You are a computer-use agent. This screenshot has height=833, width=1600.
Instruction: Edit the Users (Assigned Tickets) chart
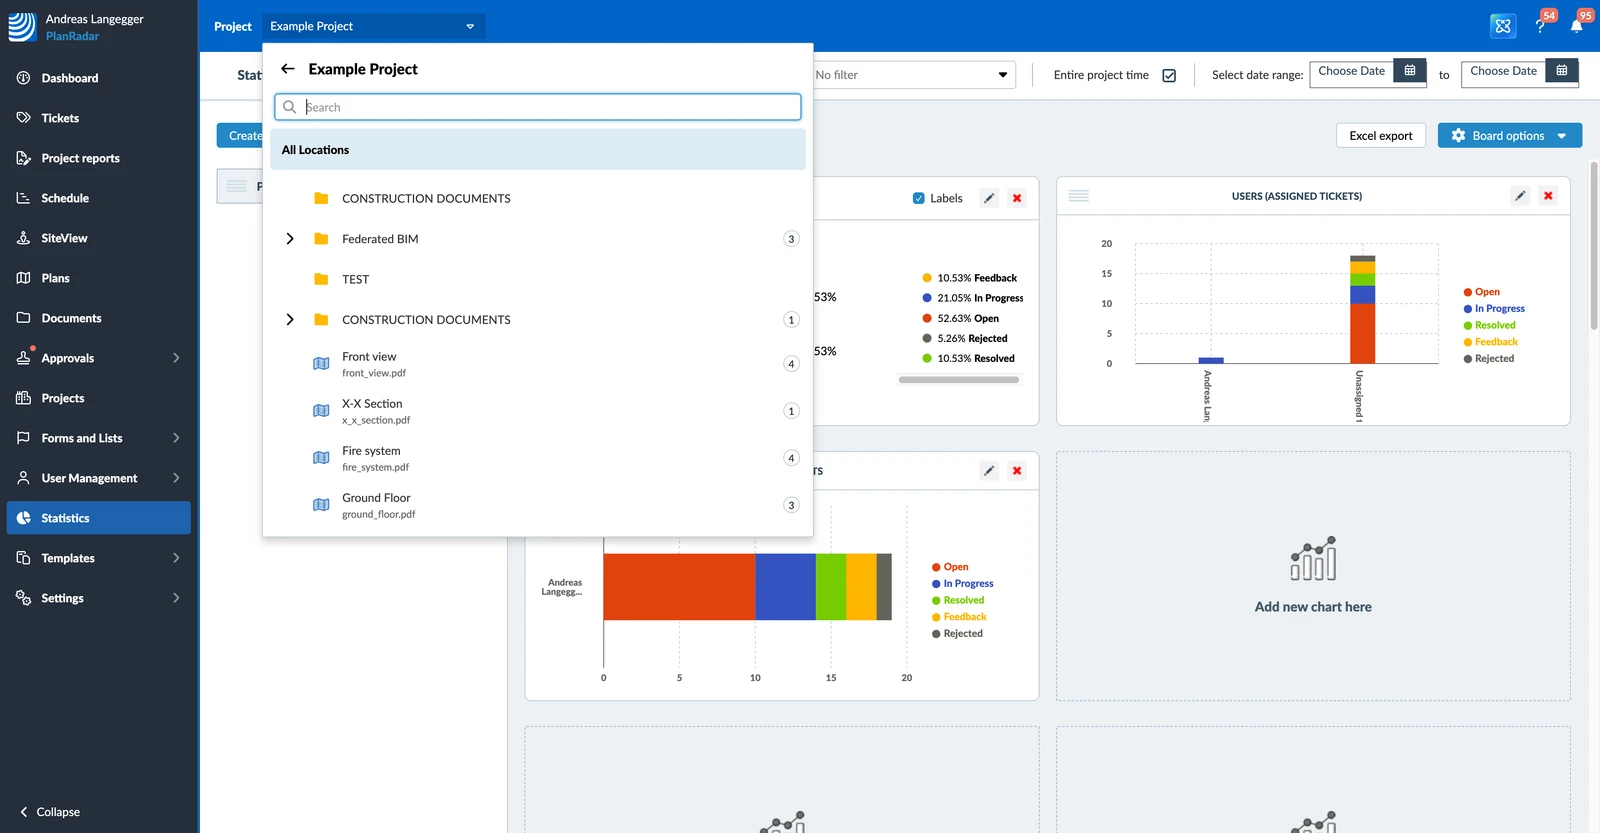point(1520,196)
